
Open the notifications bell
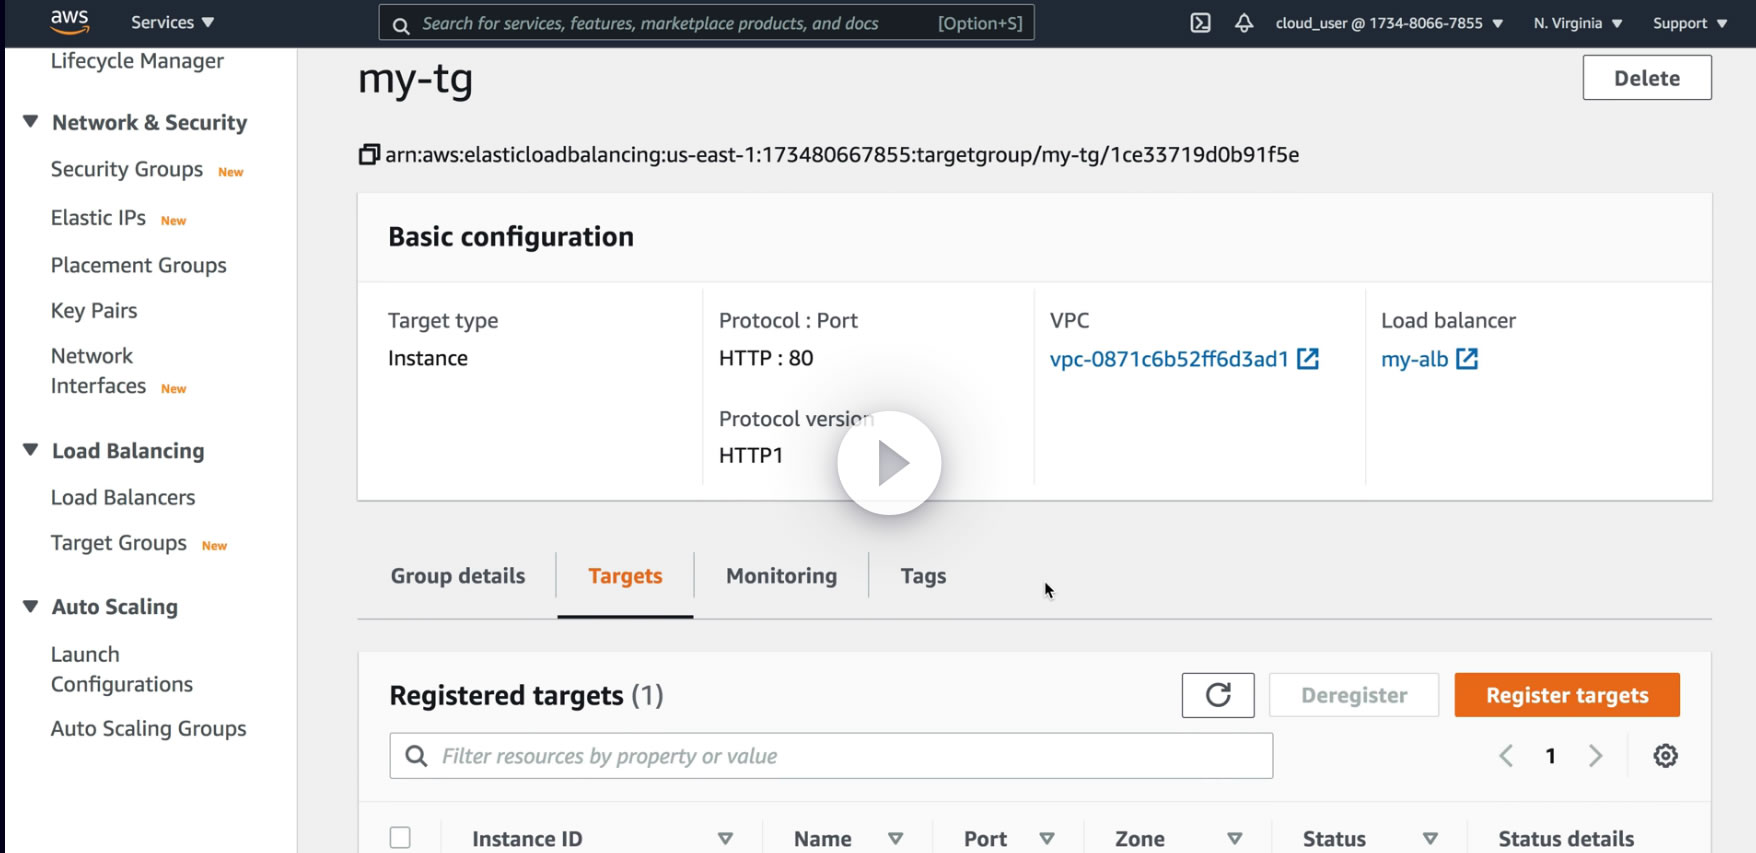pos(1244,23)
